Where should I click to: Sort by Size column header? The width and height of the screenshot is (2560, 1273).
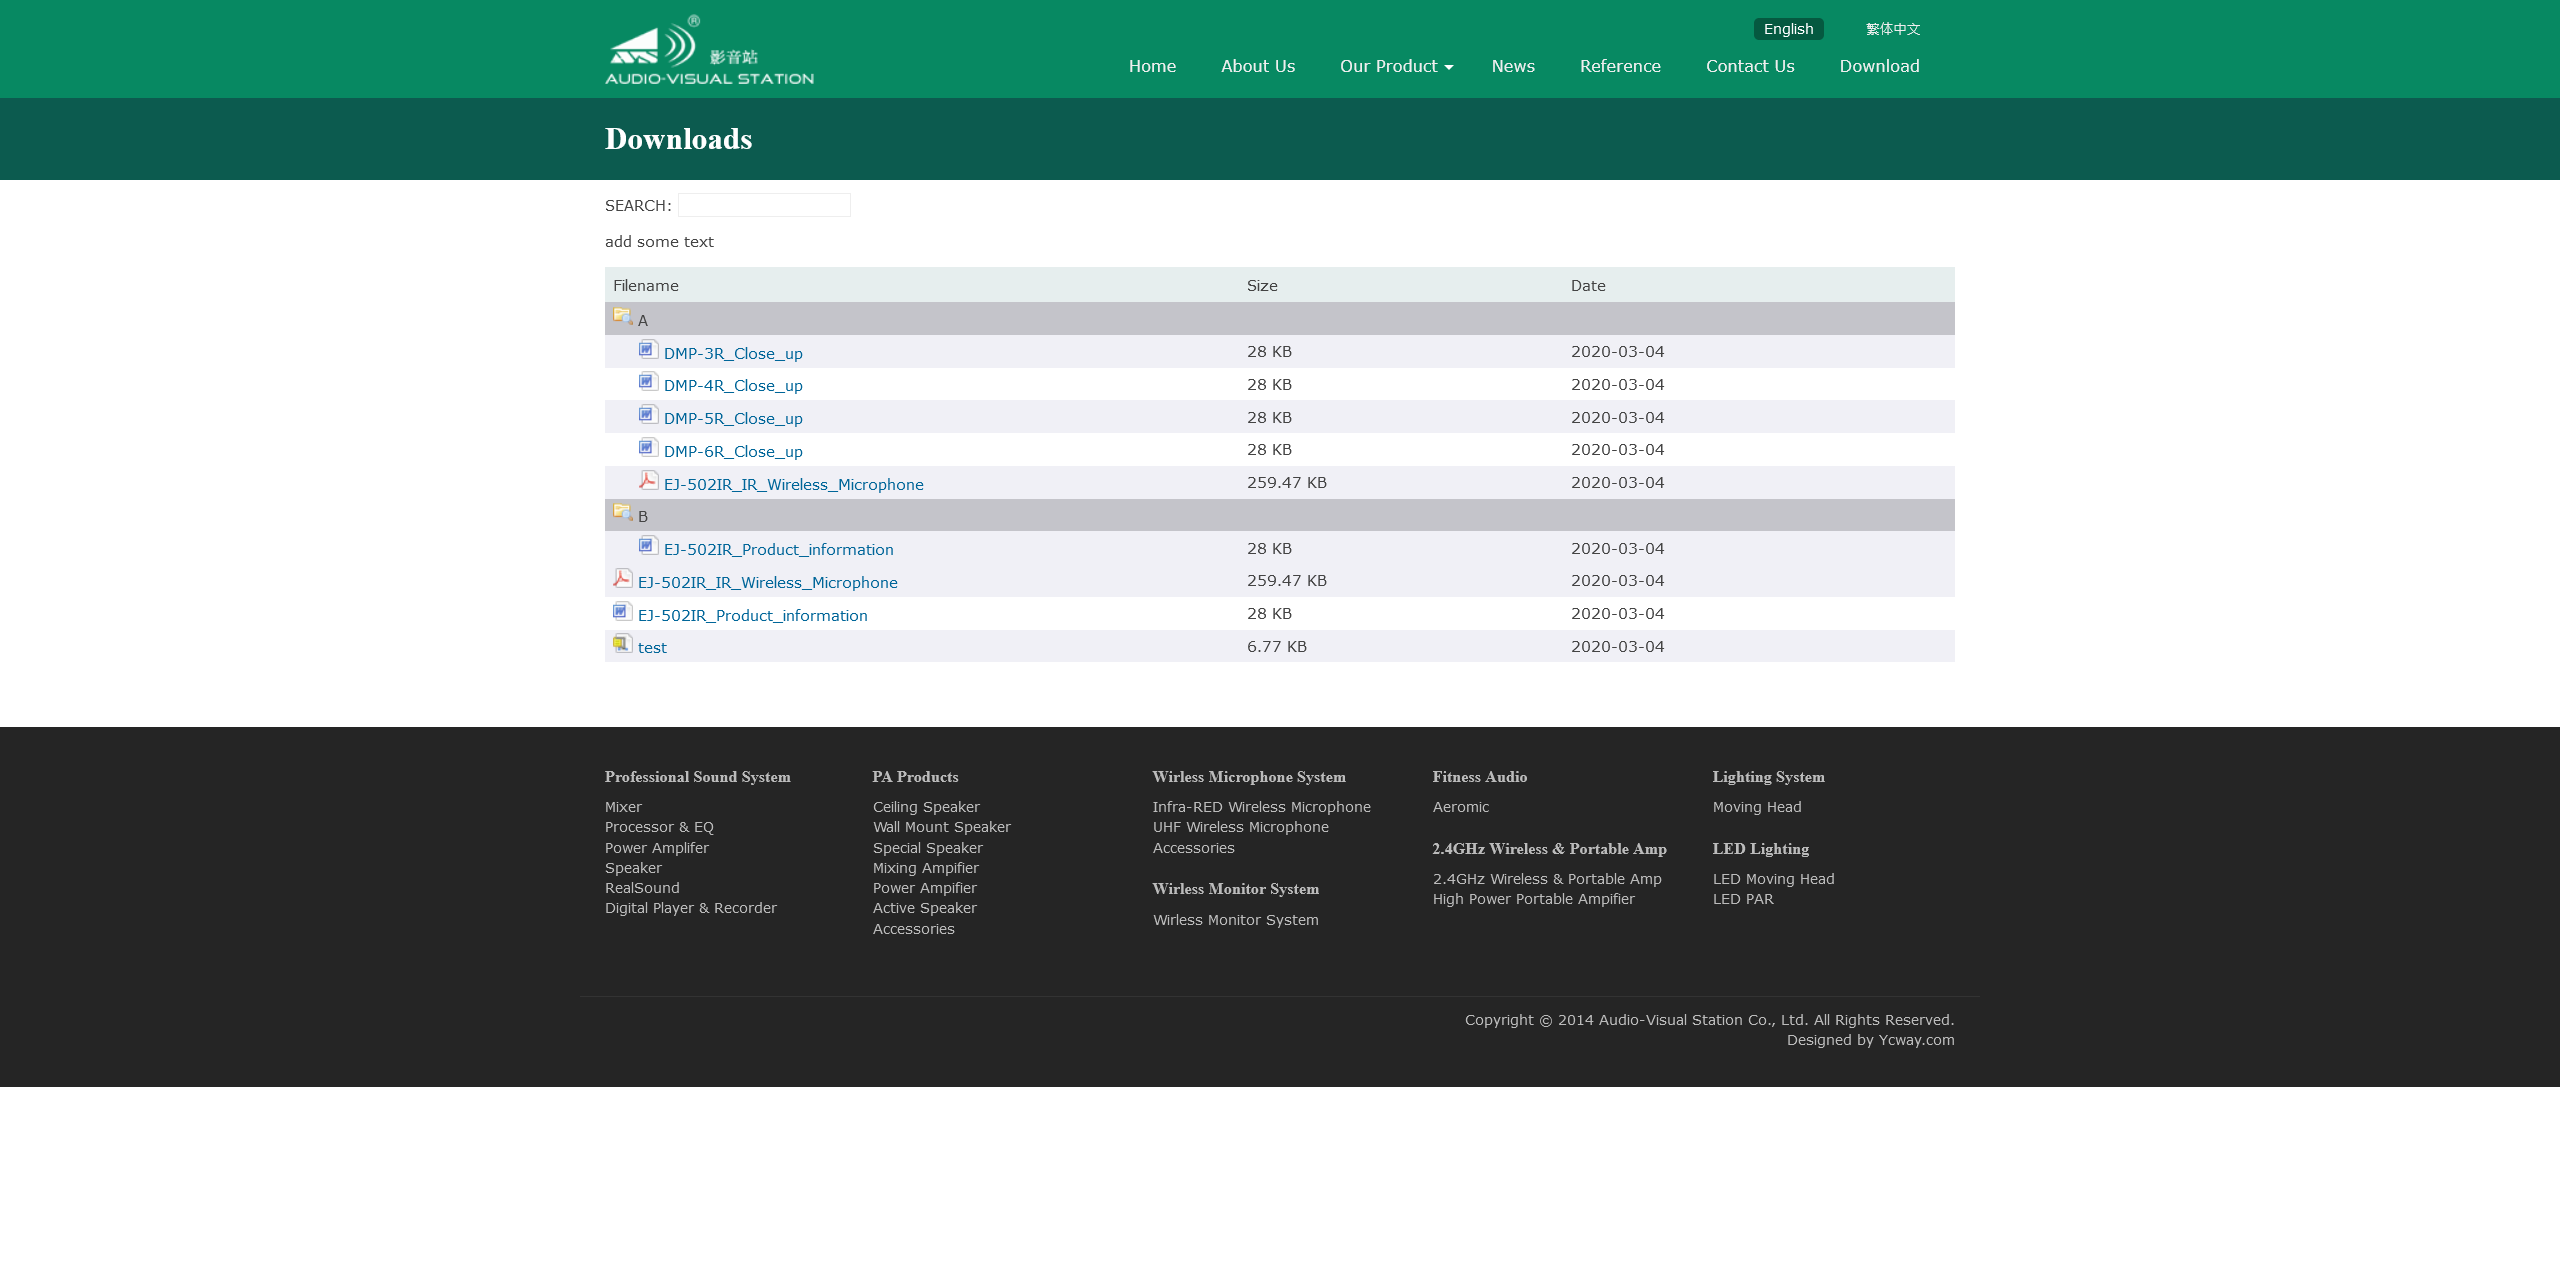point(1262,285)
